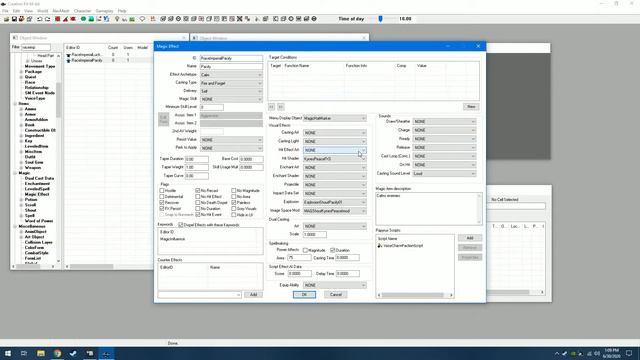640x360 pixels.
Task: Open the Effect Archetype dropdown
Action: pyautogui.click(x=231, y=75)
